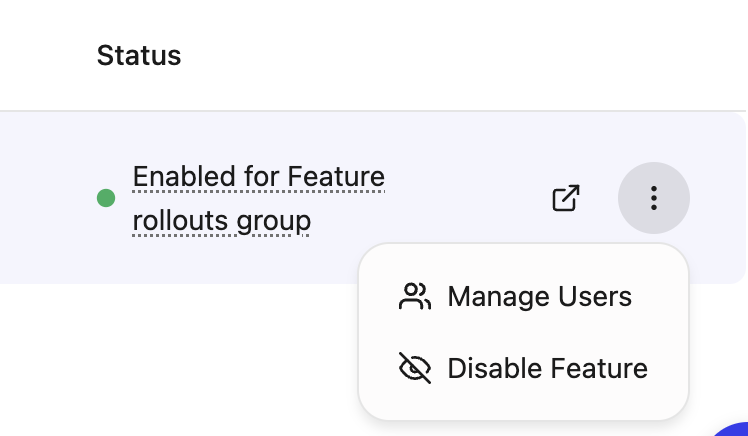Click the word "Feature" in the status label
Screen dimensions: 748x436
coord(336,177)
